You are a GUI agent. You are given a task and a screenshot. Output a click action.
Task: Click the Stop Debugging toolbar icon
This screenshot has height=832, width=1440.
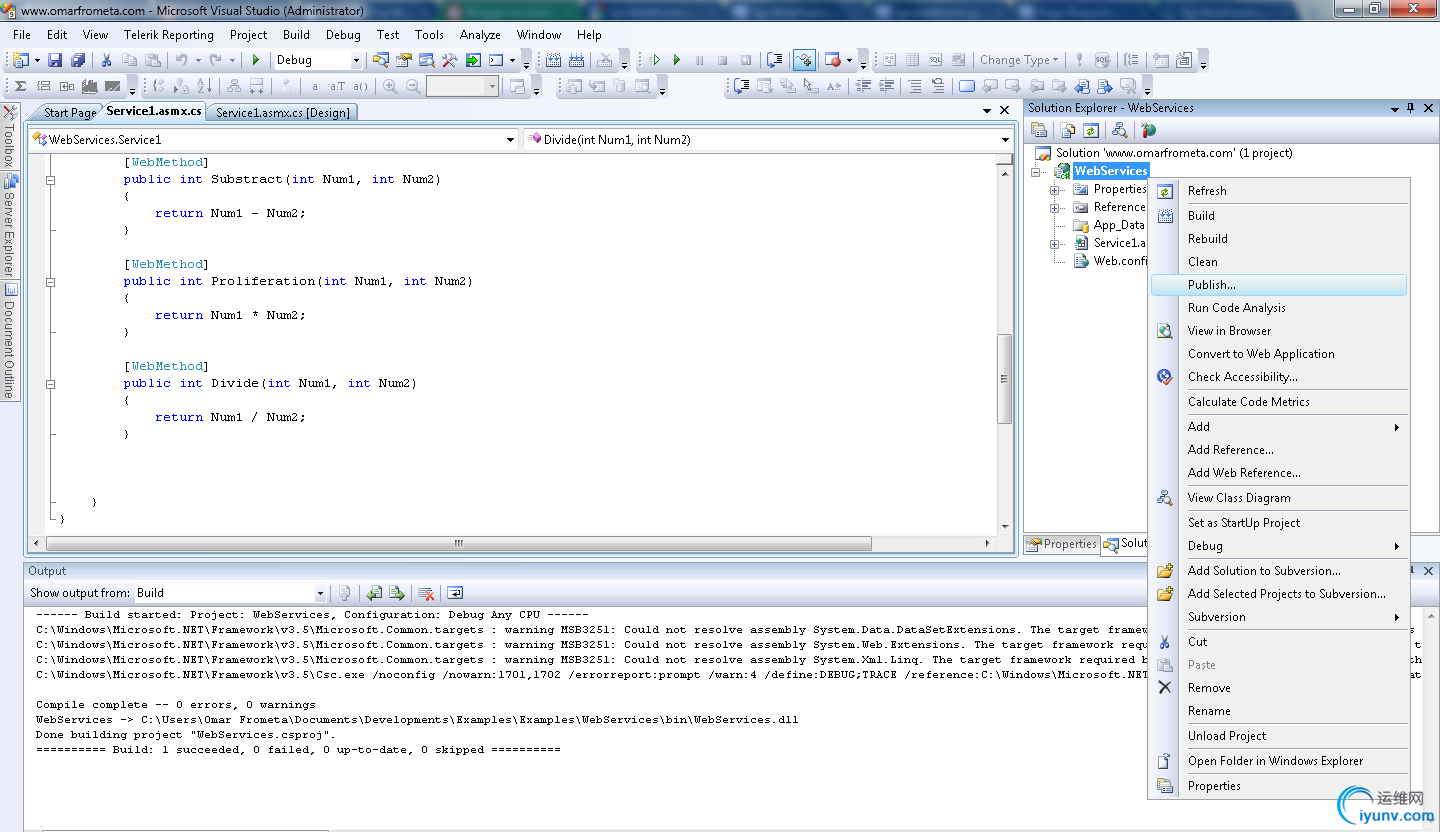coord(722,60)
